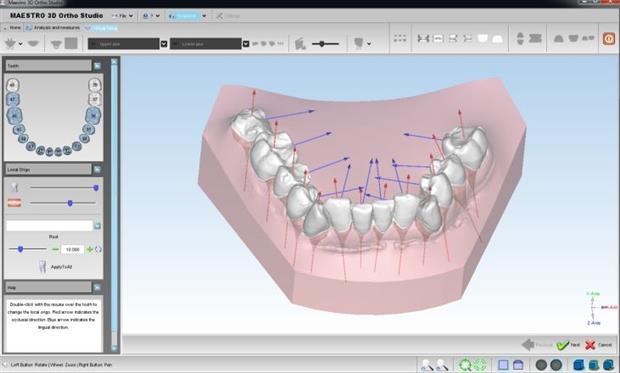Adjust the Root length slider
Viewport: 620px width, 373px height.
(x=27, y=249)
